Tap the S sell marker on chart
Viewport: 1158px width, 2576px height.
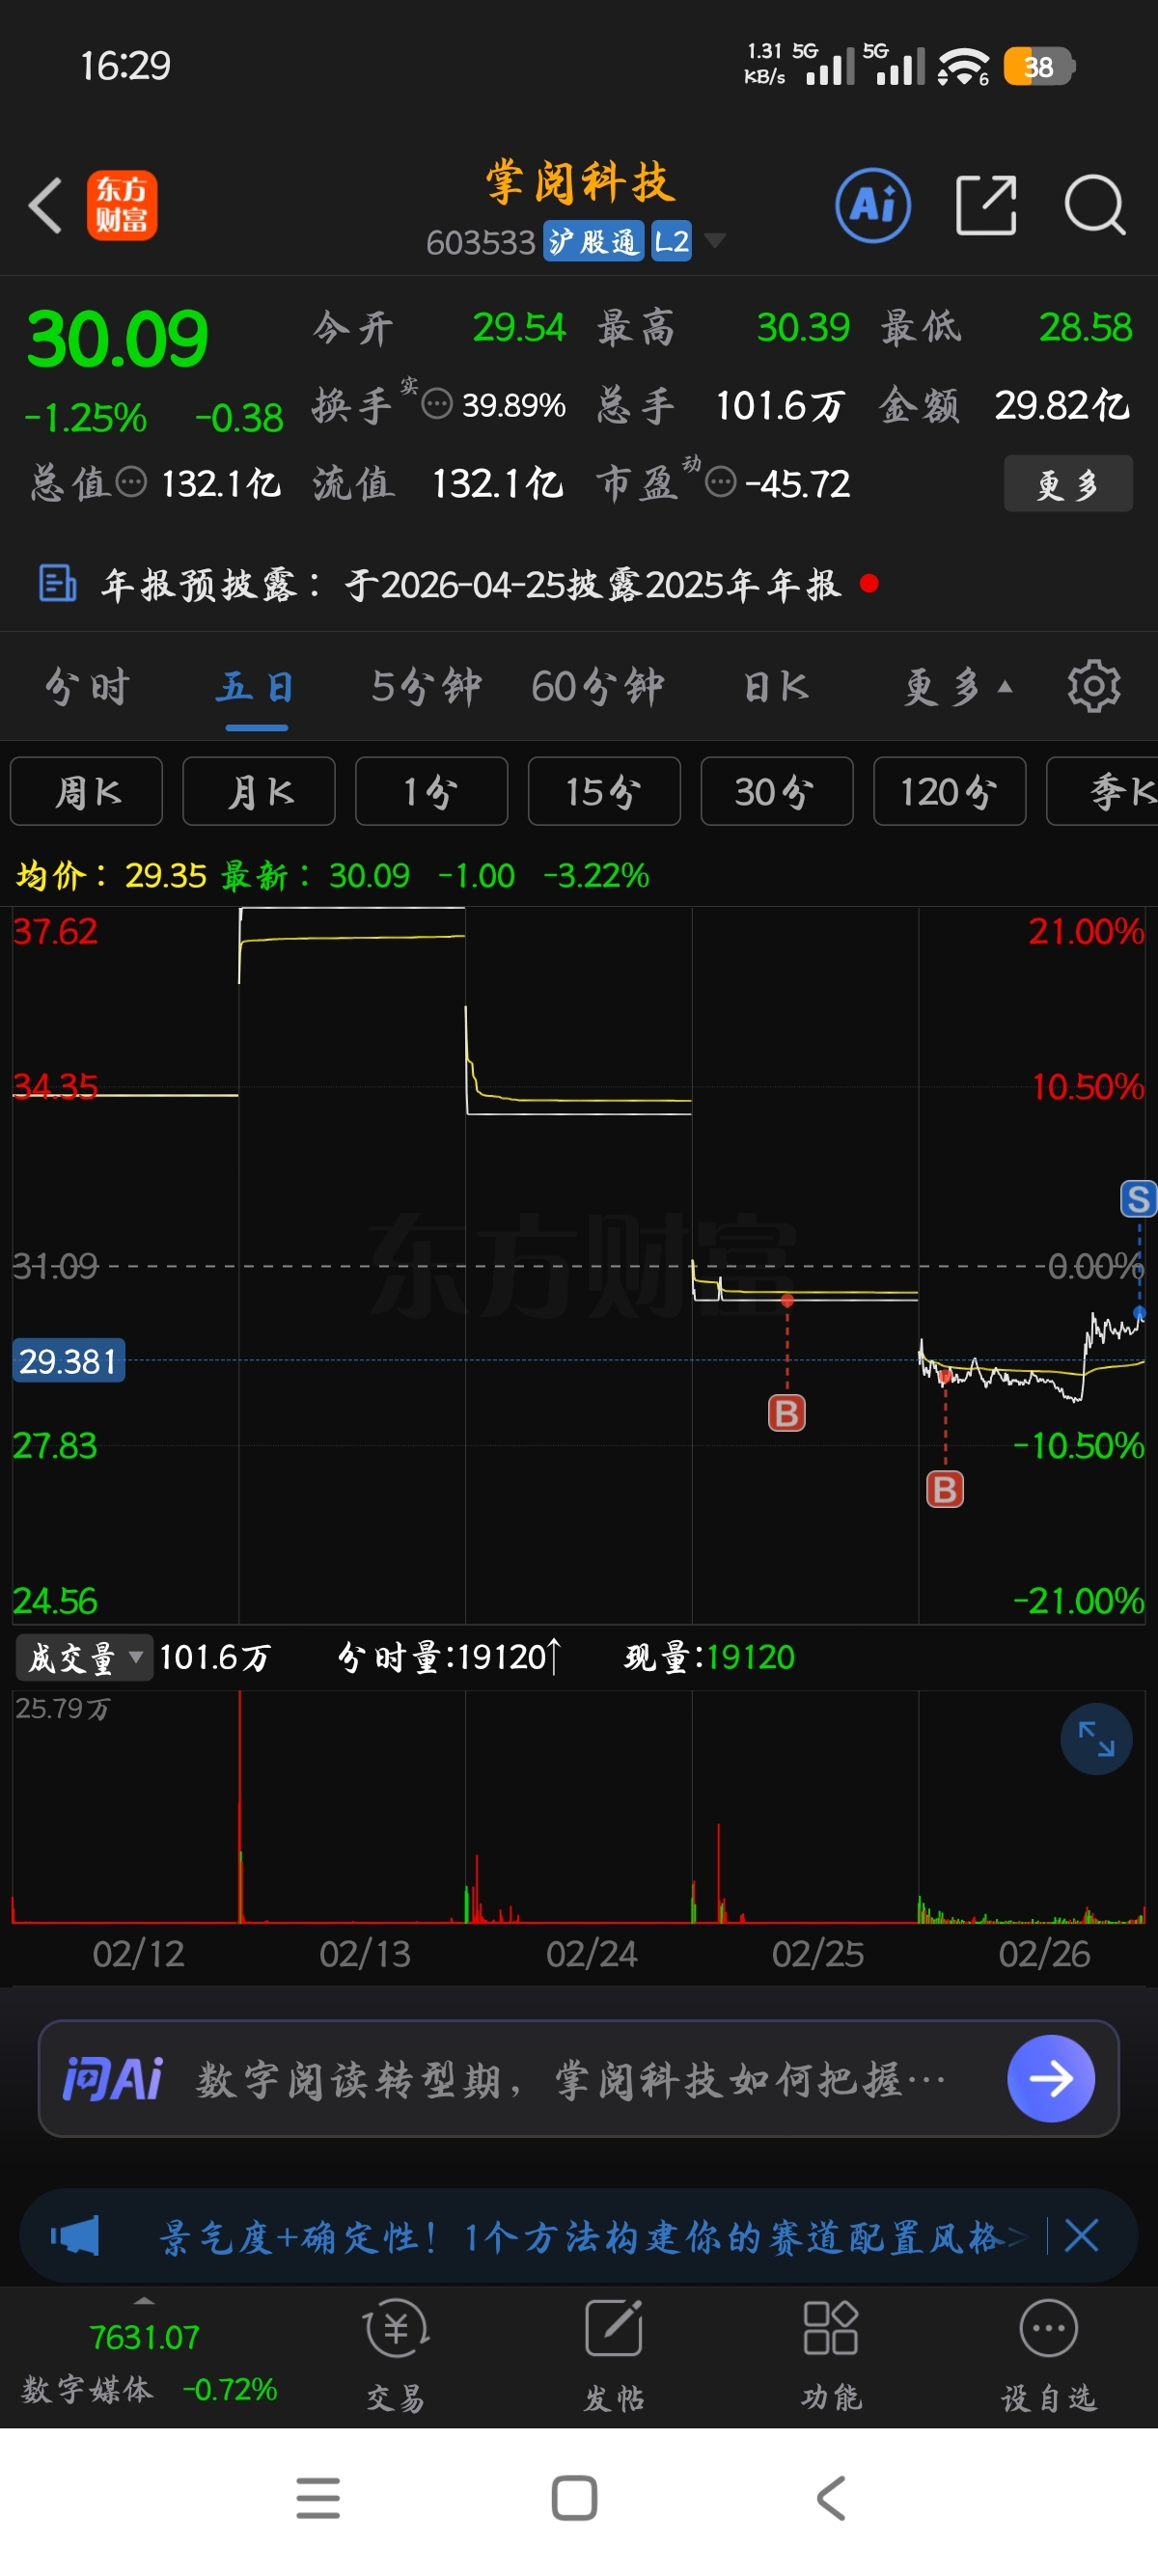[x=1138, y=1199]
